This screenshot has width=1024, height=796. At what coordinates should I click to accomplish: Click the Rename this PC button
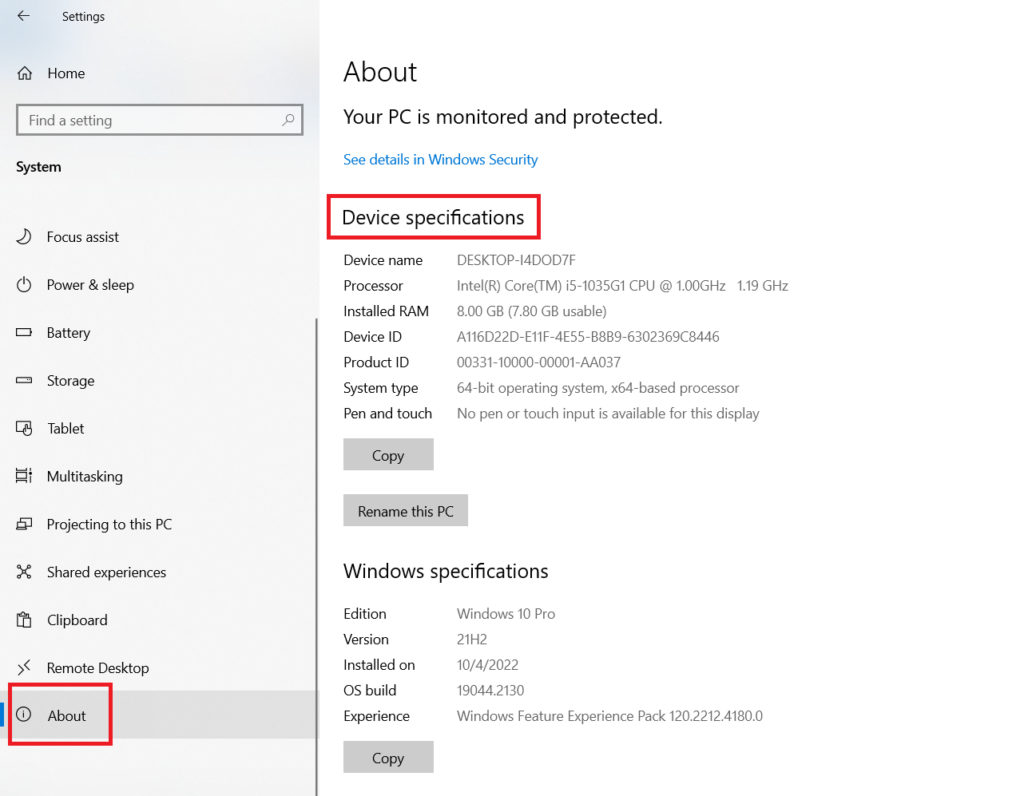406,511
